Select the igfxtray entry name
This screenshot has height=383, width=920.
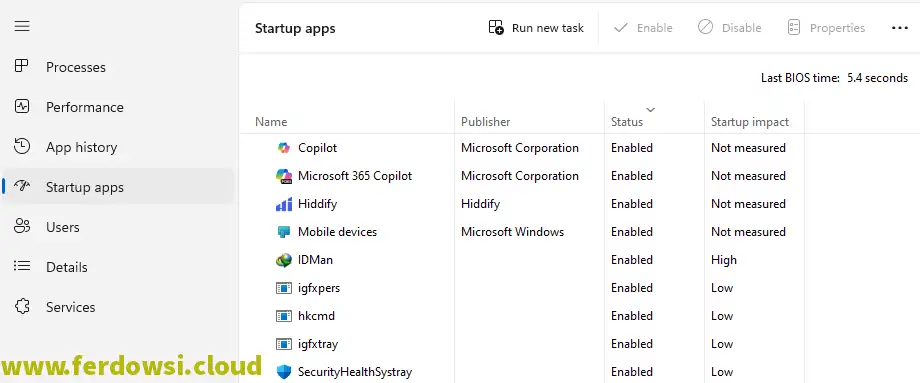pos(318,344)
